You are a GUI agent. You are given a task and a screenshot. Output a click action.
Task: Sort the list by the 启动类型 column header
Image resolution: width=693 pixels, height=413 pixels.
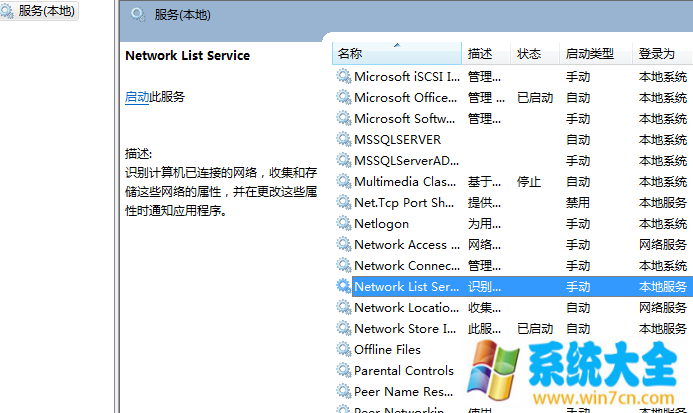(x=596, y=54)
